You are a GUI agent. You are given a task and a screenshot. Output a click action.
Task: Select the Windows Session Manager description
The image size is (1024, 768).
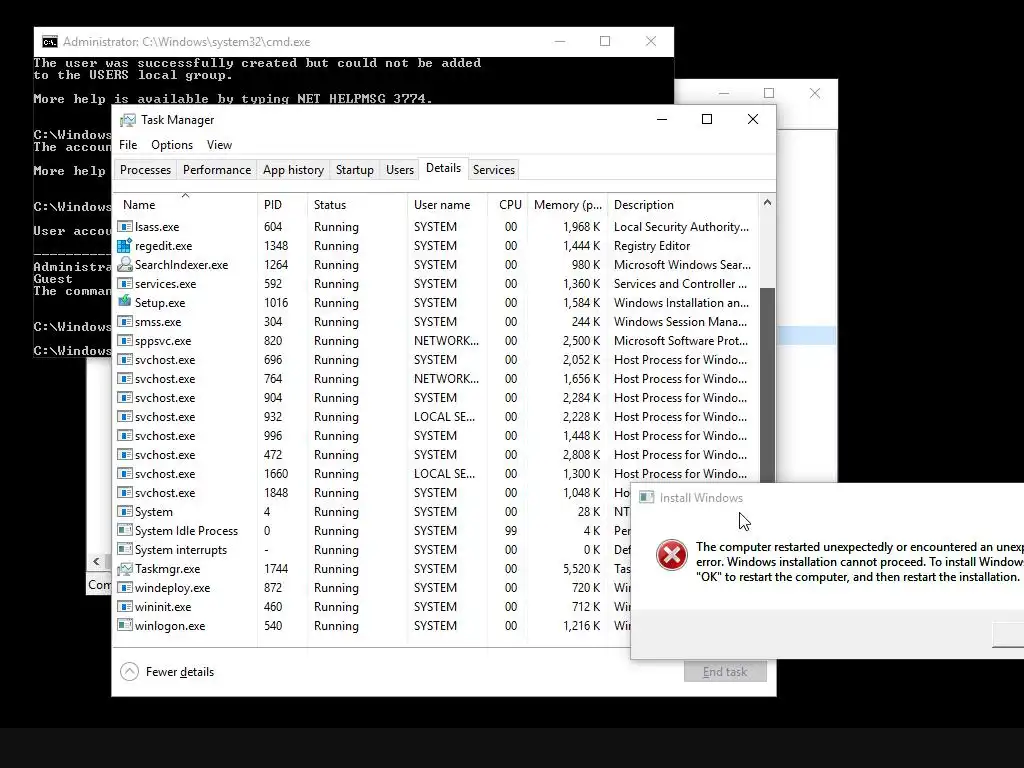click(680, 321)
